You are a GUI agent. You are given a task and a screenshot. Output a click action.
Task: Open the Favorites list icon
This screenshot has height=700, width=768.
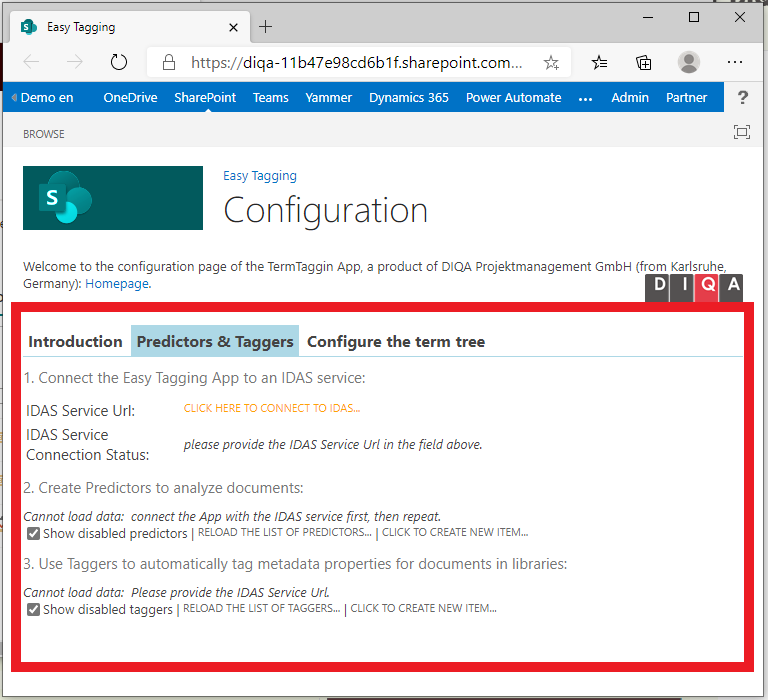point(599,62)
